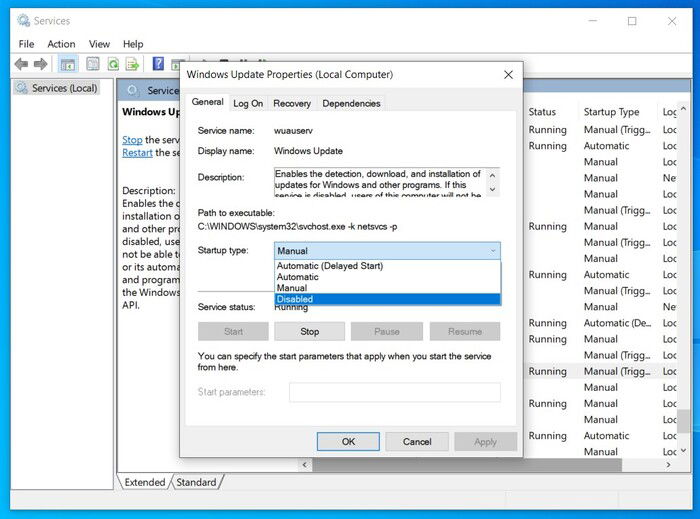Click the horizontal scrollbar left arrow
Viewport: 700px width, 519px height.
(304, 465)
